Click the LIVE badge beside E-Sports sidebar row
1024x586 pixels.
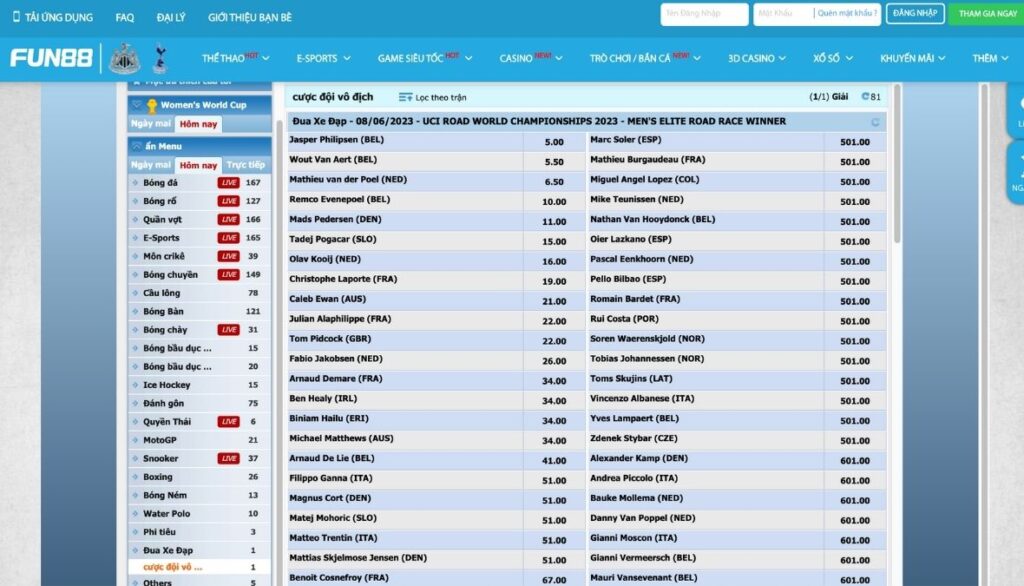228,238
